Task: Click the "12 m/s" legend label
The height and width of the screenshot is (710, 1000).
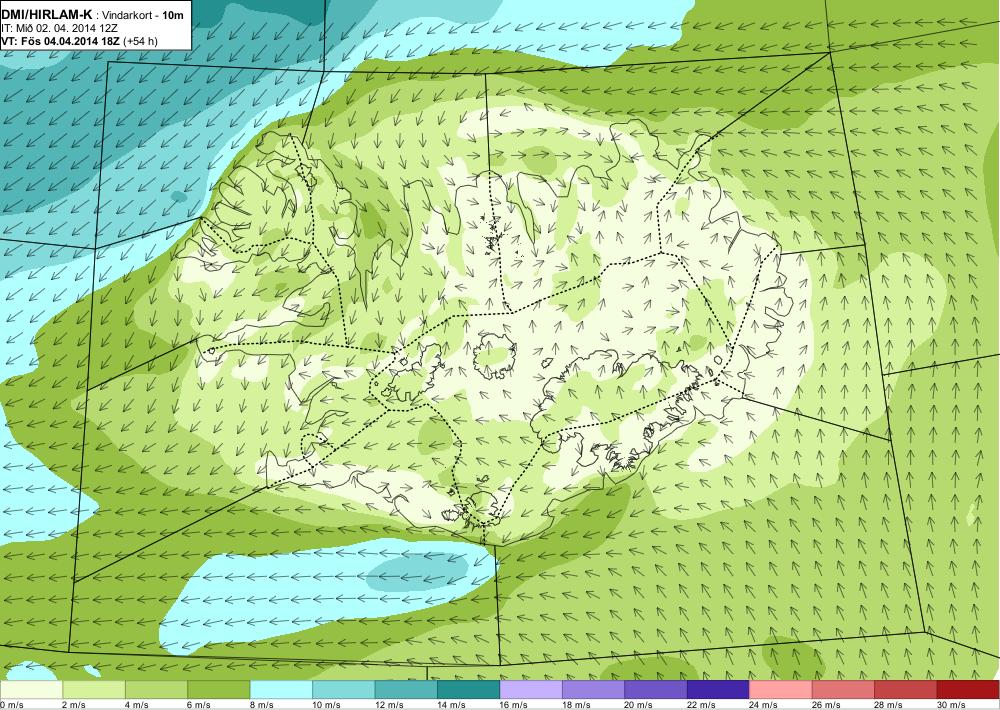Action: pyautogui.click(x=389, y=704)
